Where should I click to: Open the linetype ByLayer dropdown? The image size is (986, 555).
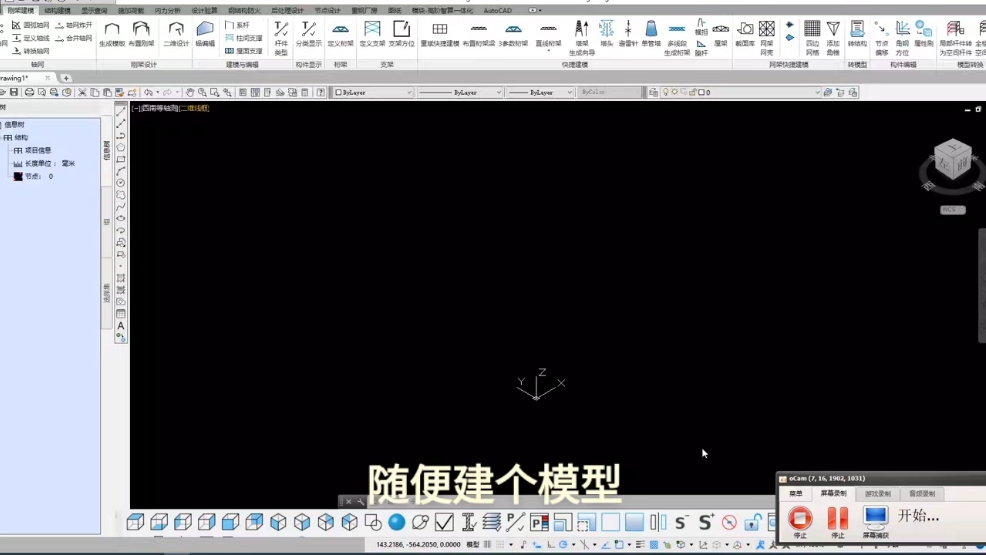point(460,92)
